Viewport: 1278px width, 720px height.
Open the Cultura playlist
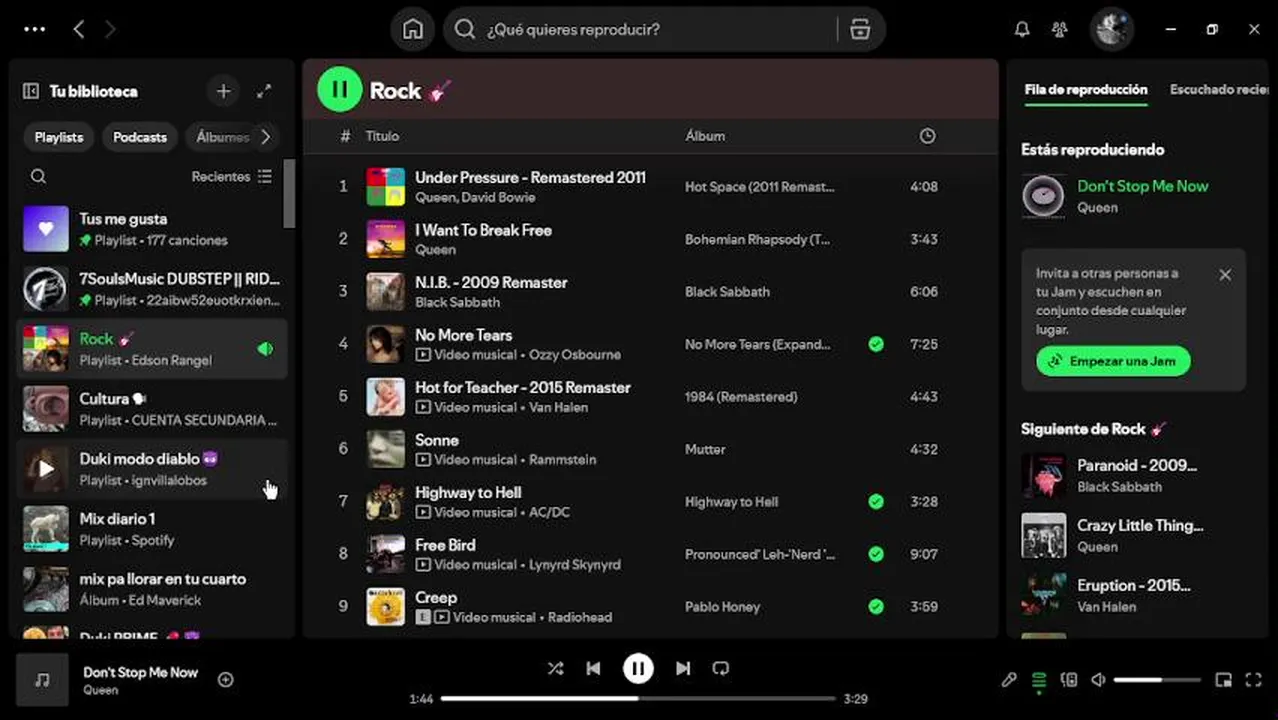(x=152, y=409)
